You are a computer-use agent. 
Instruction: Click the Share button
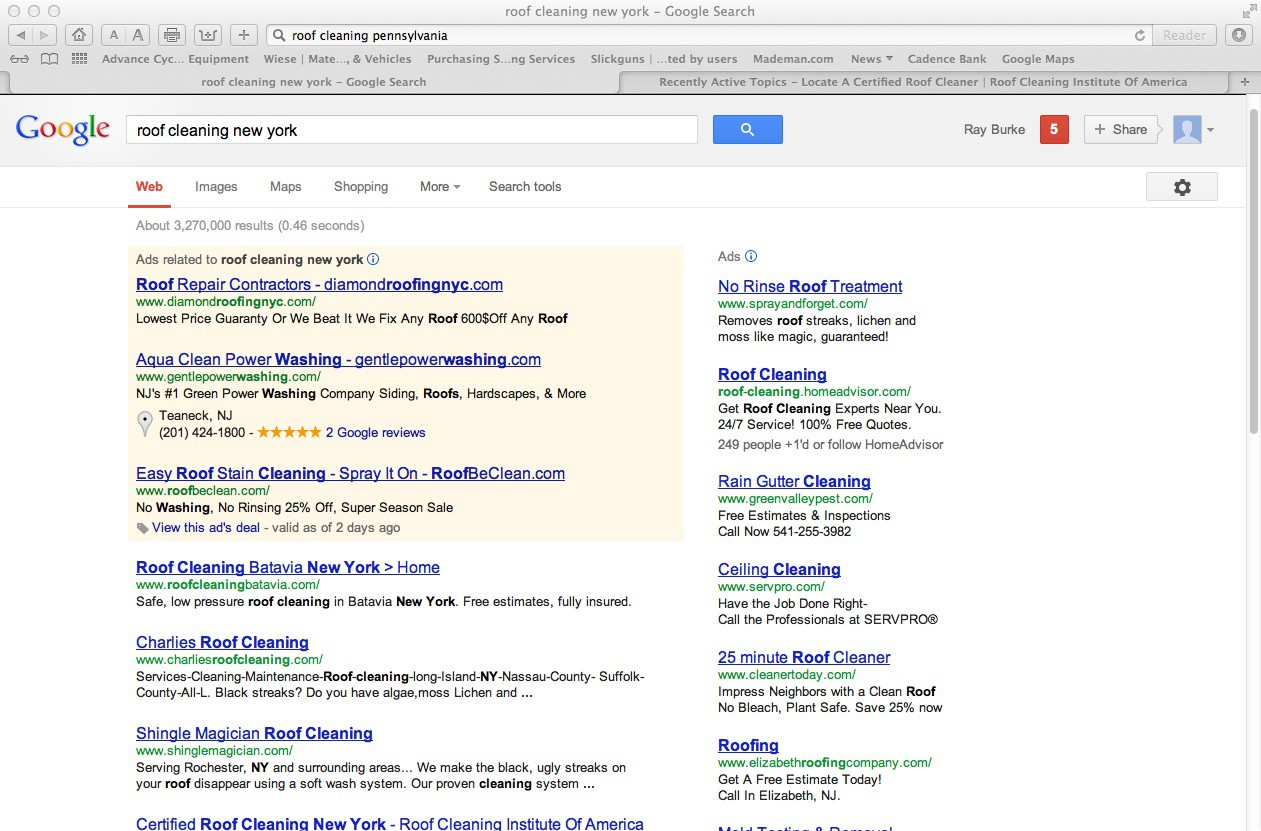[x=1120, y=129]
